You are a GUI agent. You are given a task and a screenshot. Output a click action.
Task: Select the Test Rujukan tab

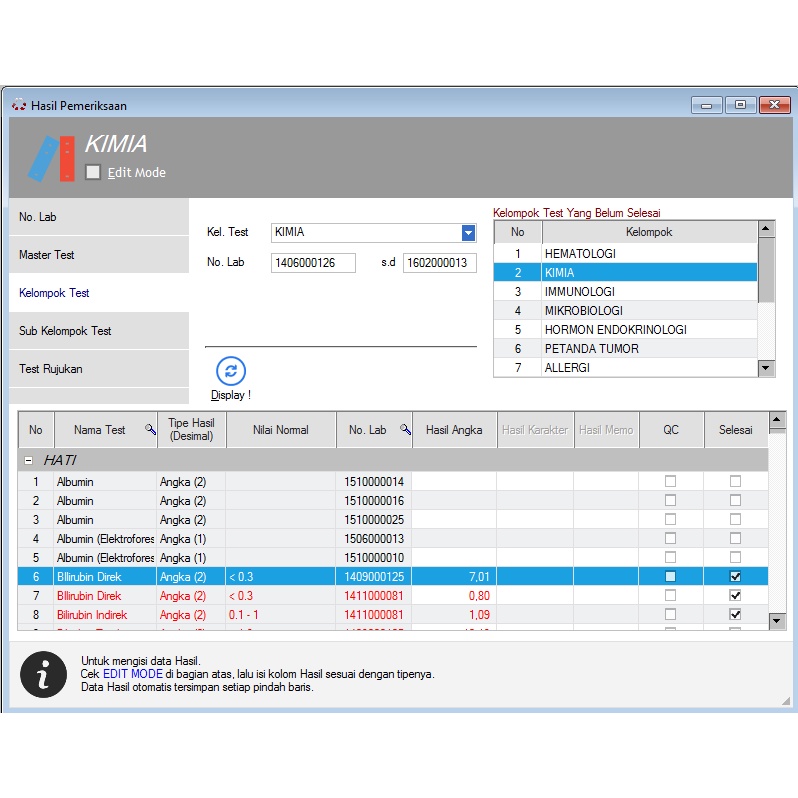[98, 369]
